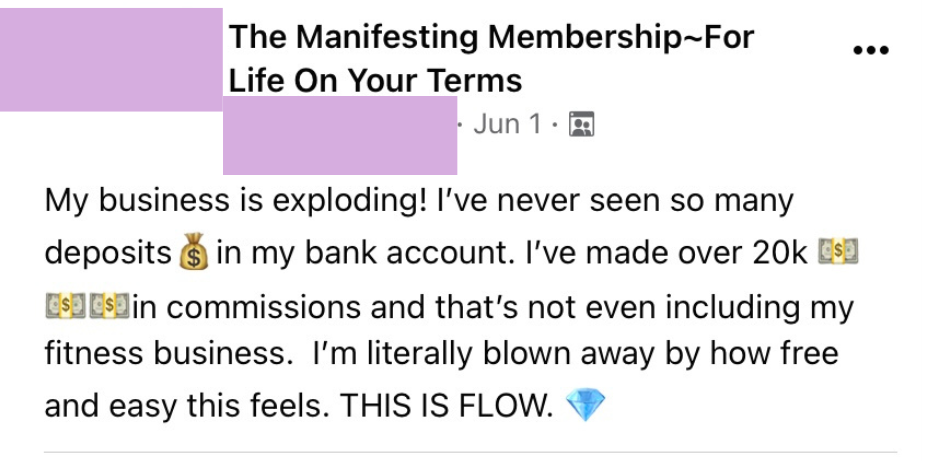Click the 'THIS IS FLOW.' text
The height and width of the screenshot is (464, 940).
pyautogui.click(x=445, y=406)
